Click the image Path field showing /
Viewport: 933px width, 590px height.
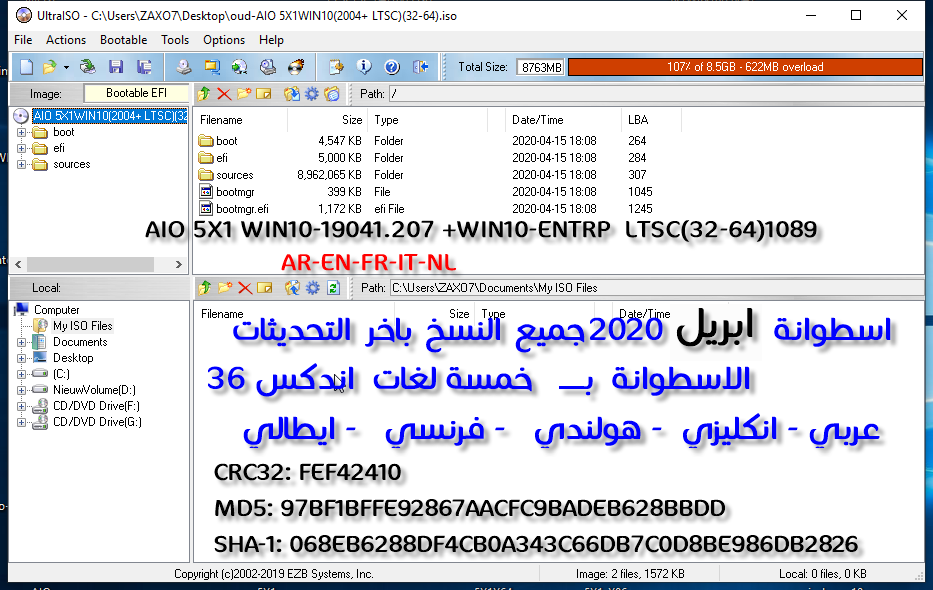tap(656, 93)
